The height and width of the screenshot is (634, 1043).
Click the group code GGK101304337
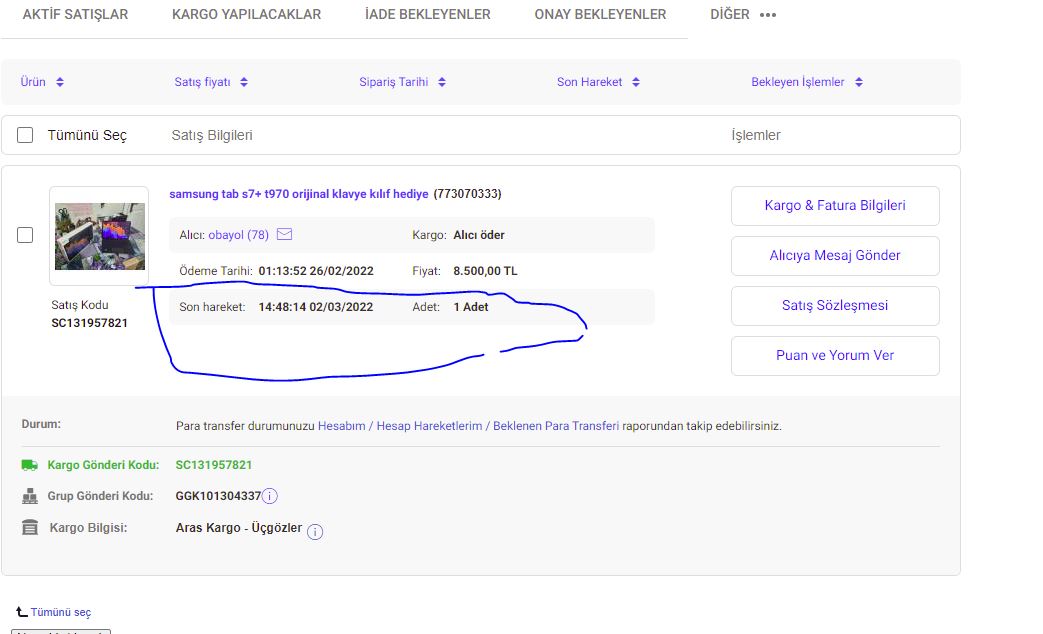click(218, 496)
